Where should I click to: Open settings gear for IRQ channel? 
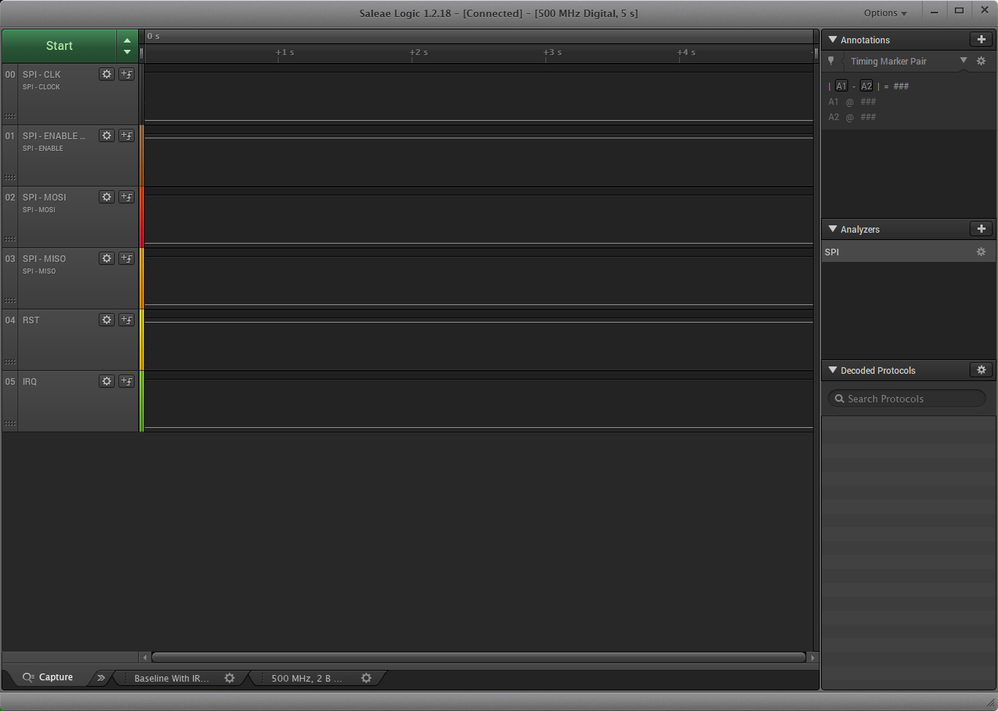tap(107, 381)
